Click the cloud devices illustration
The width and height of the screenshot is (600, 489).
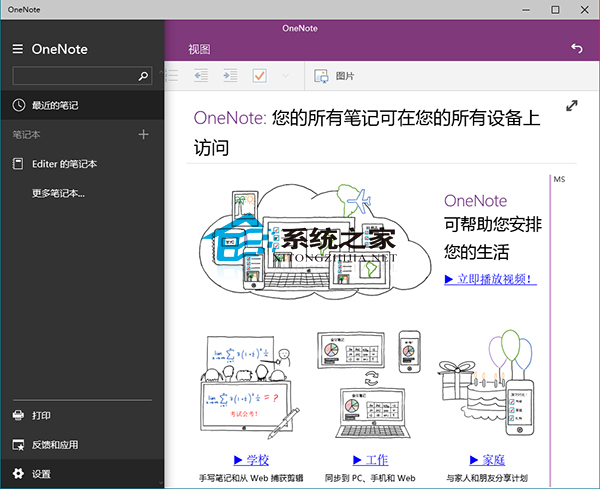coord(315,241)
